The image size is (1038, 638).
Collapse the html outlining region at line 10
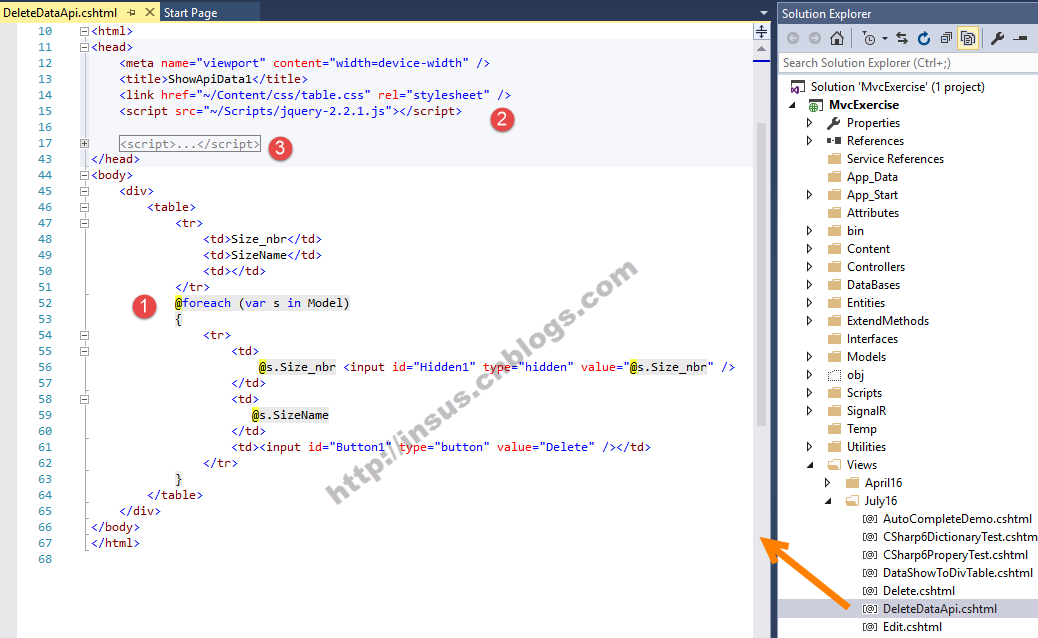tap(84, 31)
